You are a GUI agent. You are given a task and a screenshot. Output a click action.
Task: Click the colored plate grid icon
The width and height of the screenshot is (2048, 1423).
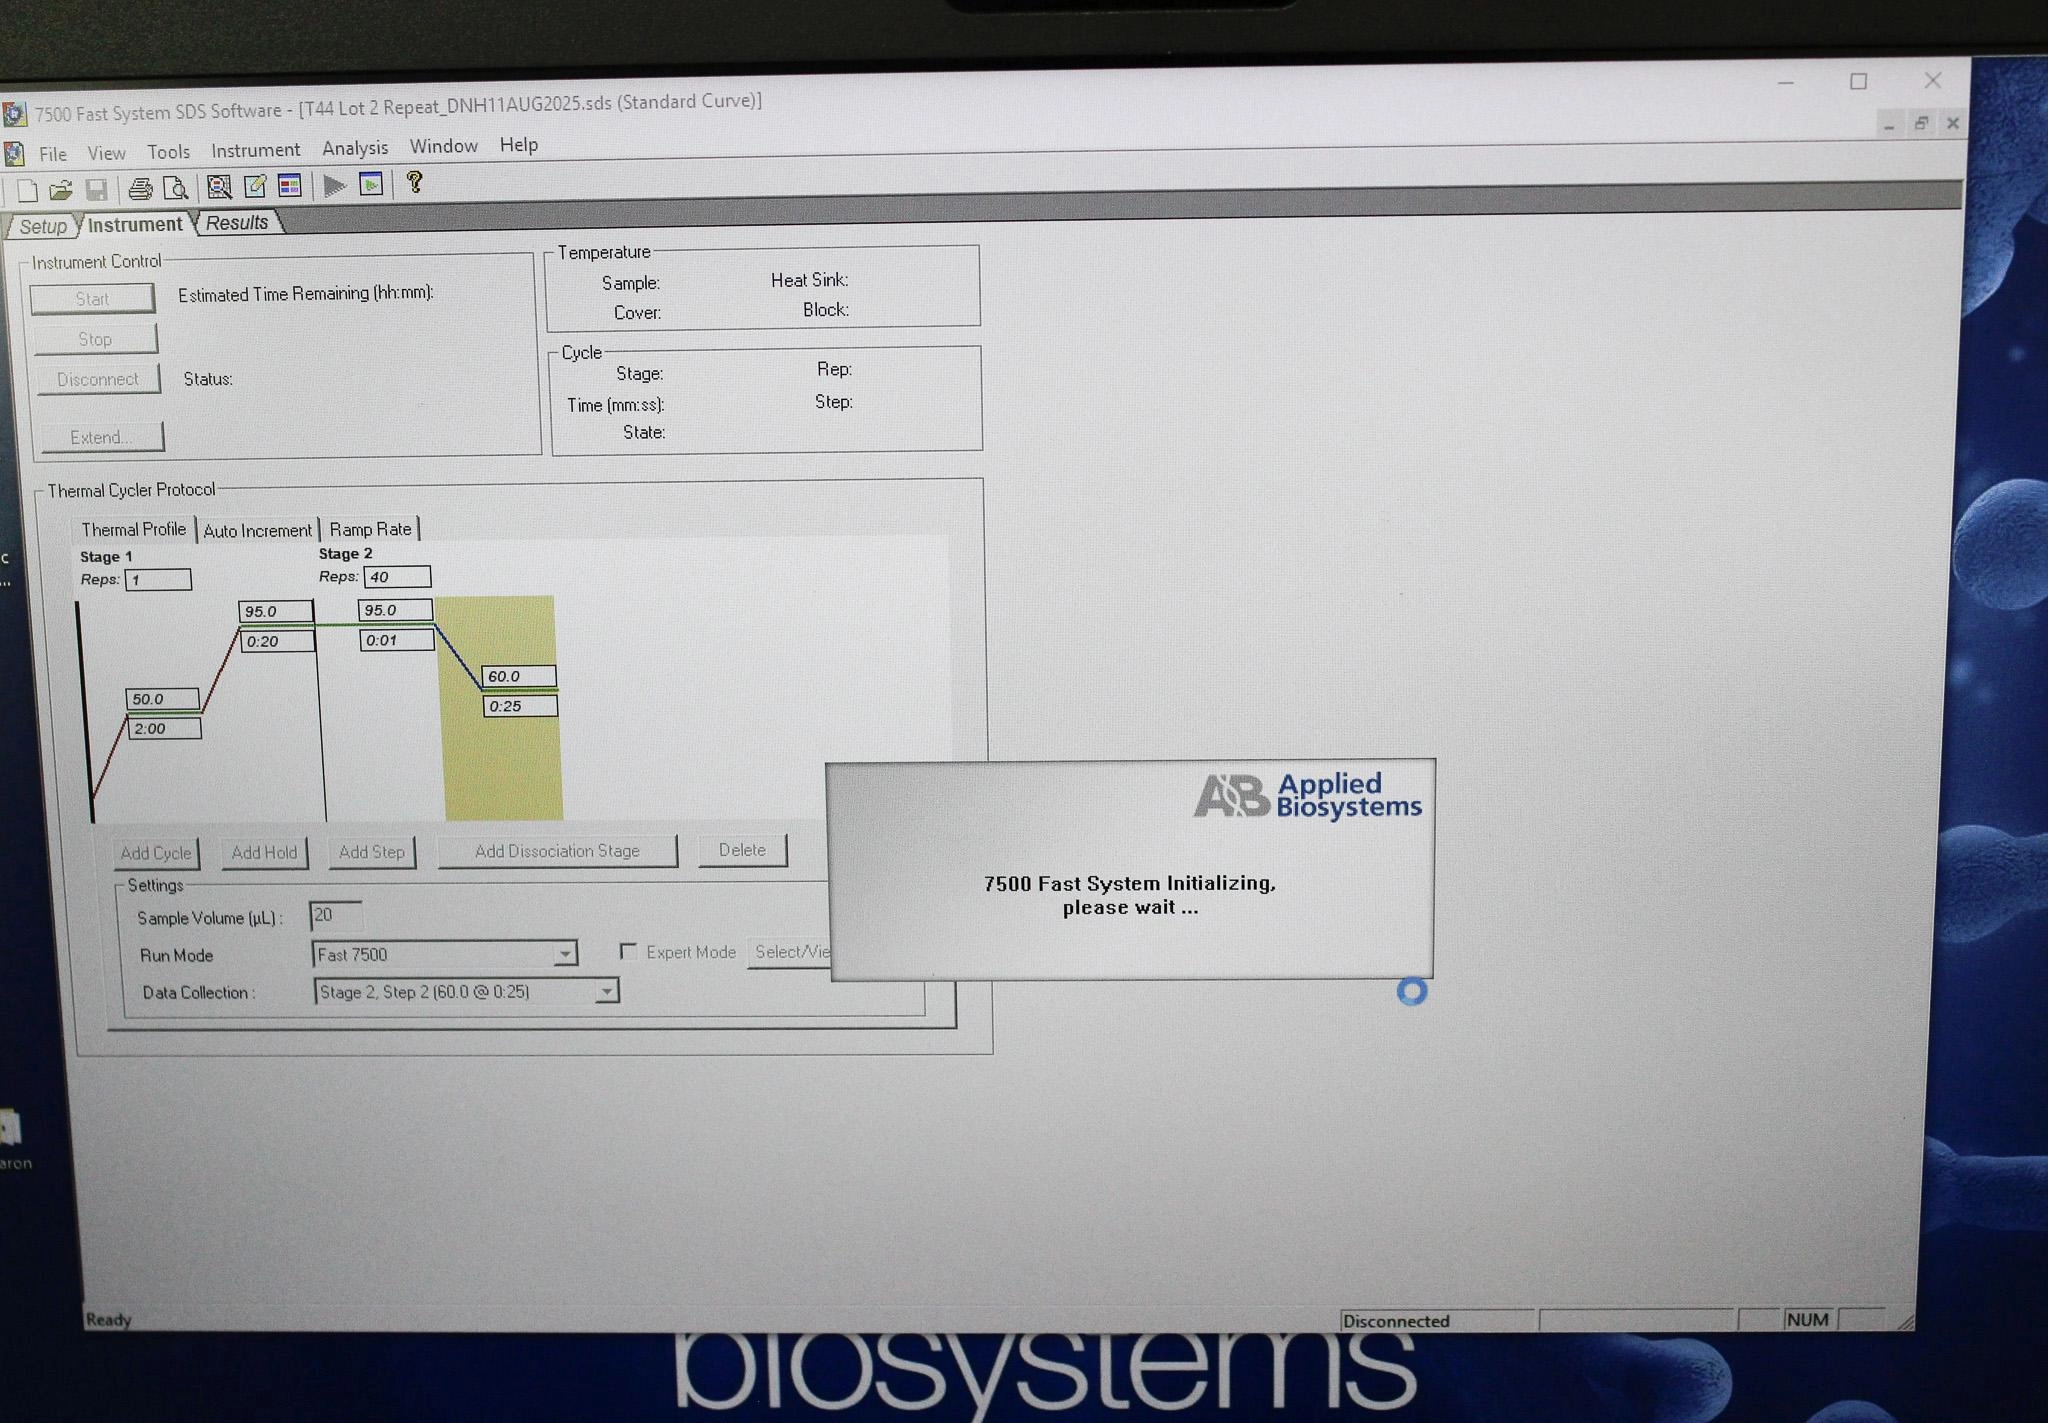290,186
